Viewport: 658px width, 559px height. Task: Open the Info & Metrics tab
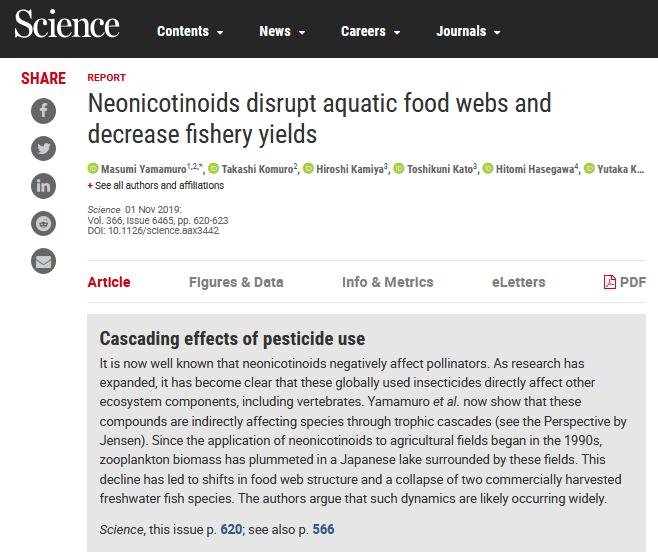click(387, 283)
